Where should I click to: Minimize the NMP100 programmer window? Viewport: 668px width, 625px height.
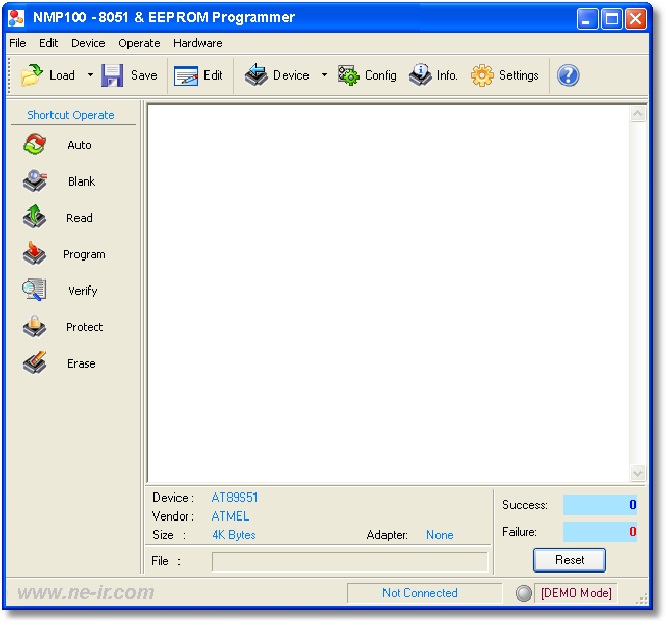[x=587, y=19]
